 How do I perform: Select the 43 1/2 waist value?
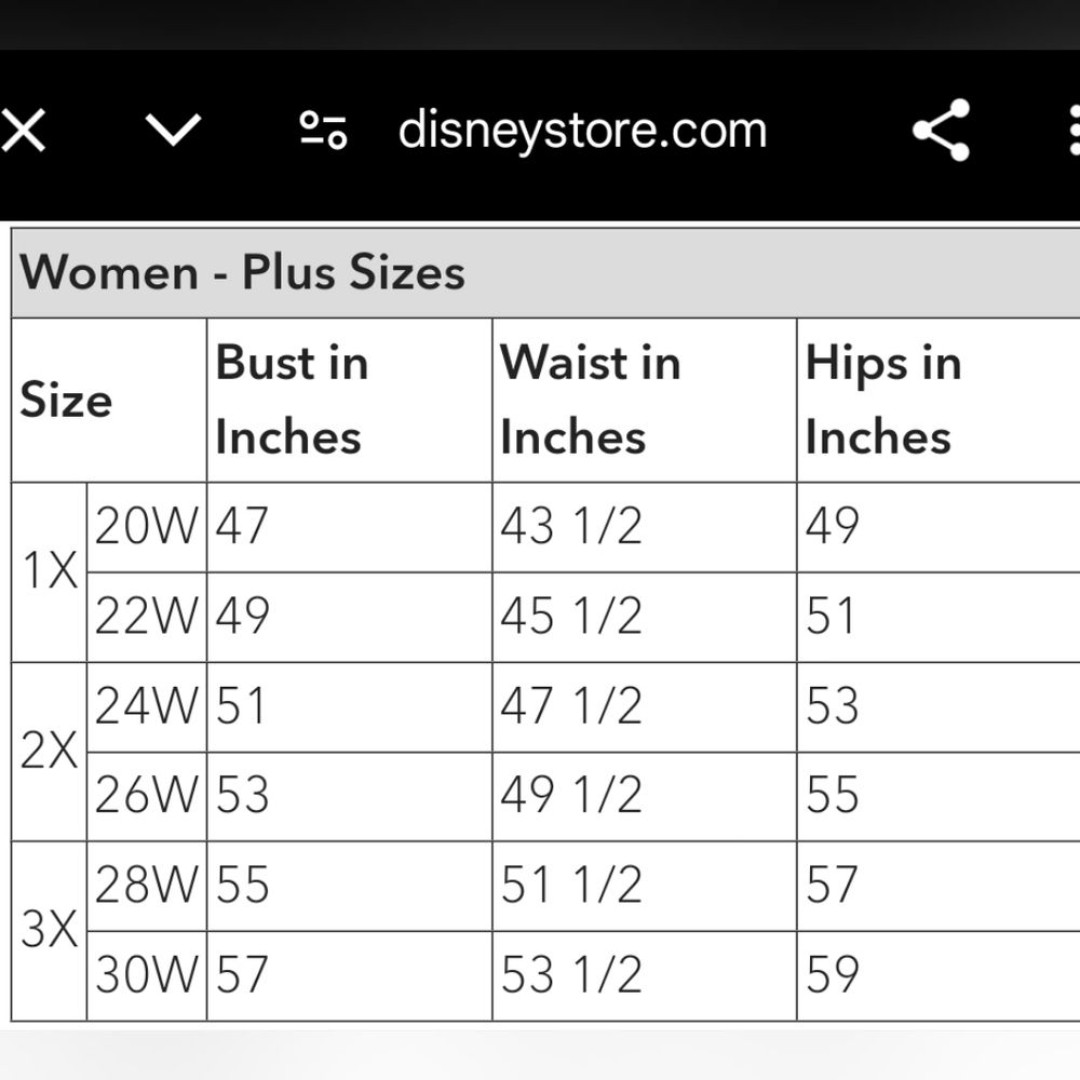tap(571, 527)
